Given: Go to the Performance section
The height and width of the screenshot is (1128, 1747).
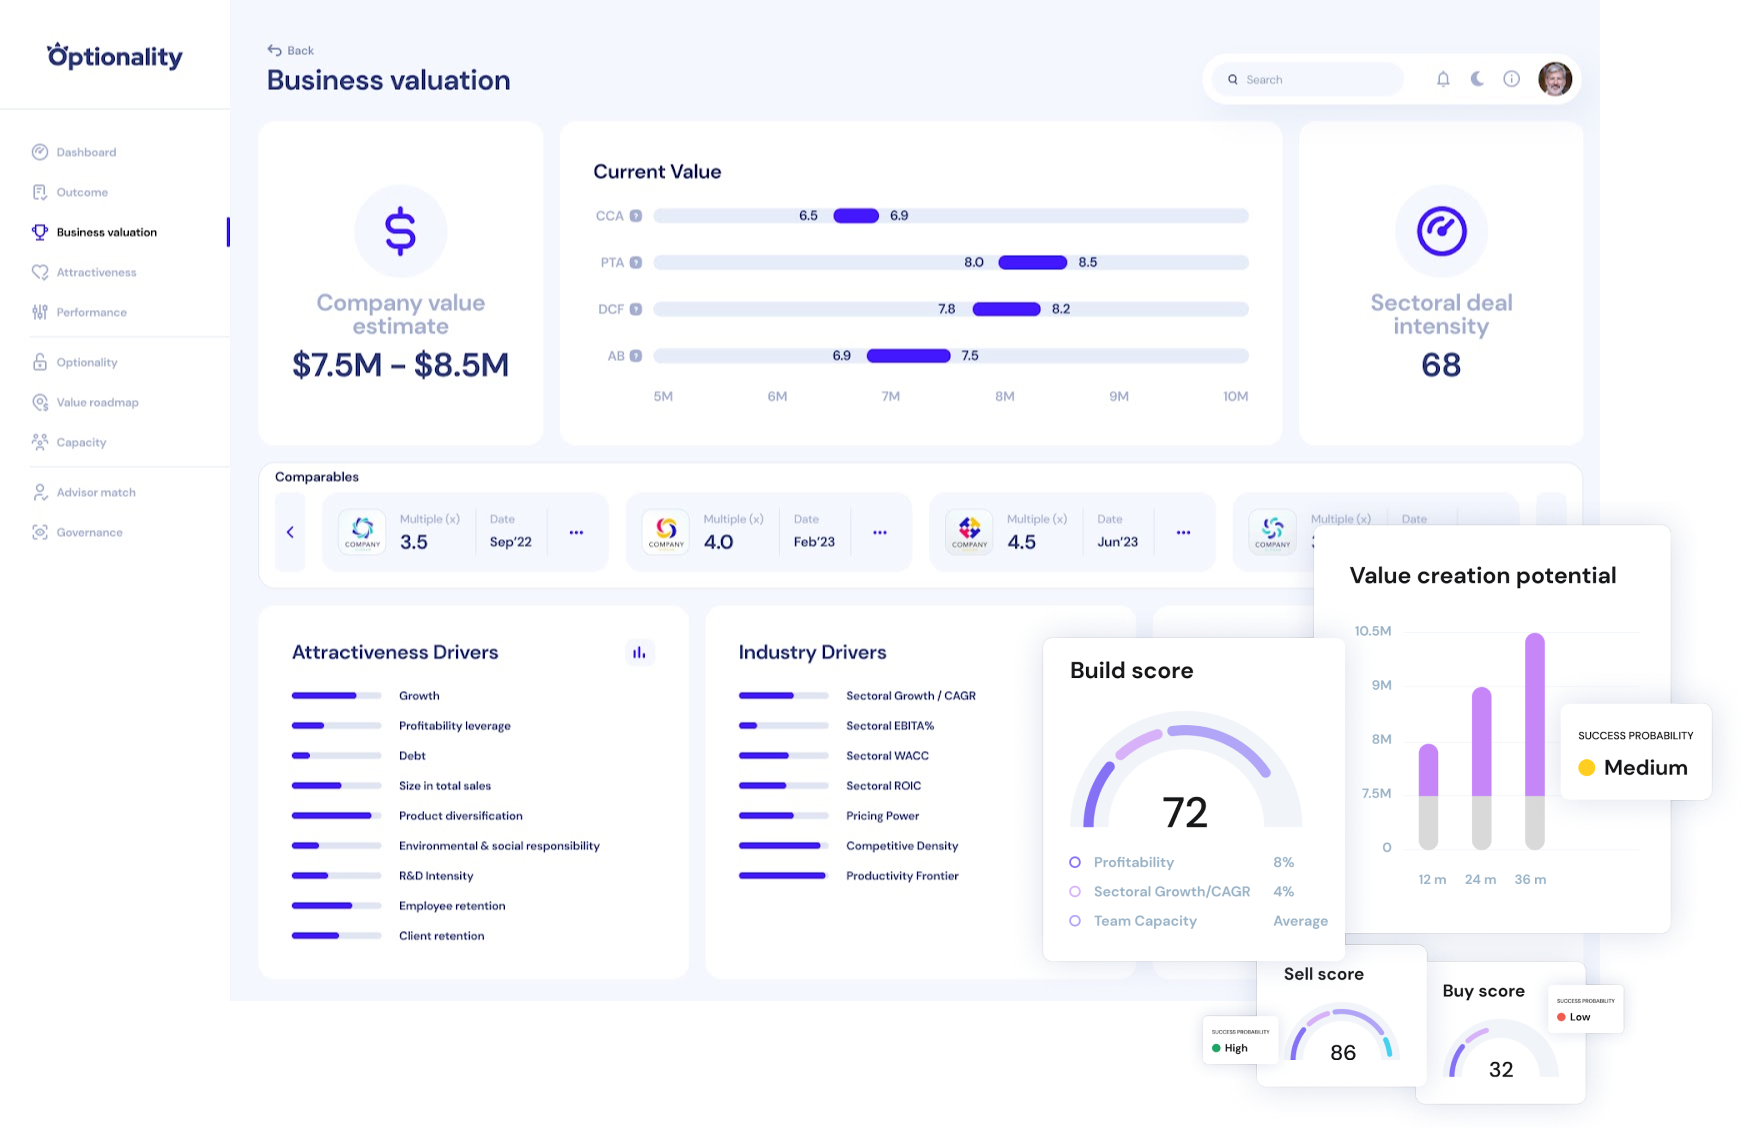Looking at the screenshot, I should [91, 312].
